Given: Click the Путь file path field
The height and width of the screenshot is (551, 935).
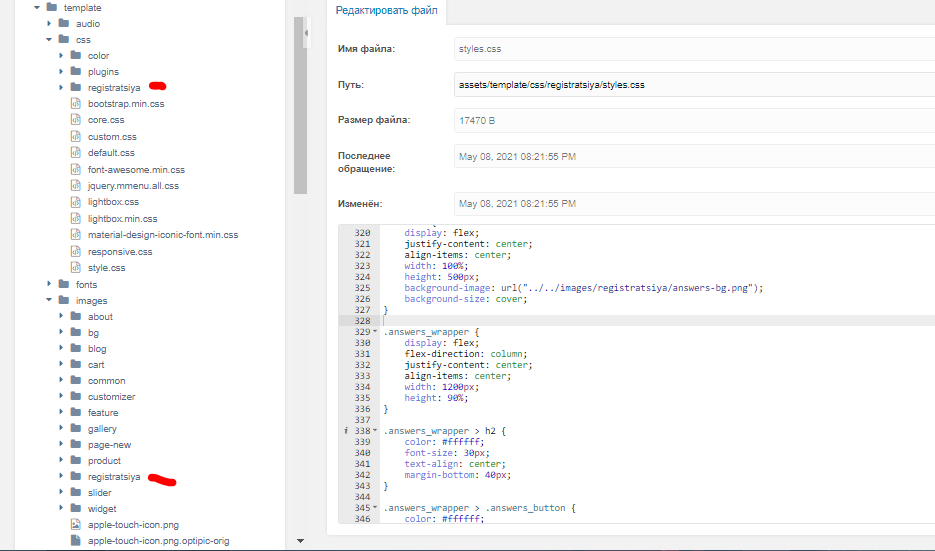Looking at the screenshot, I should click(692, 85).
